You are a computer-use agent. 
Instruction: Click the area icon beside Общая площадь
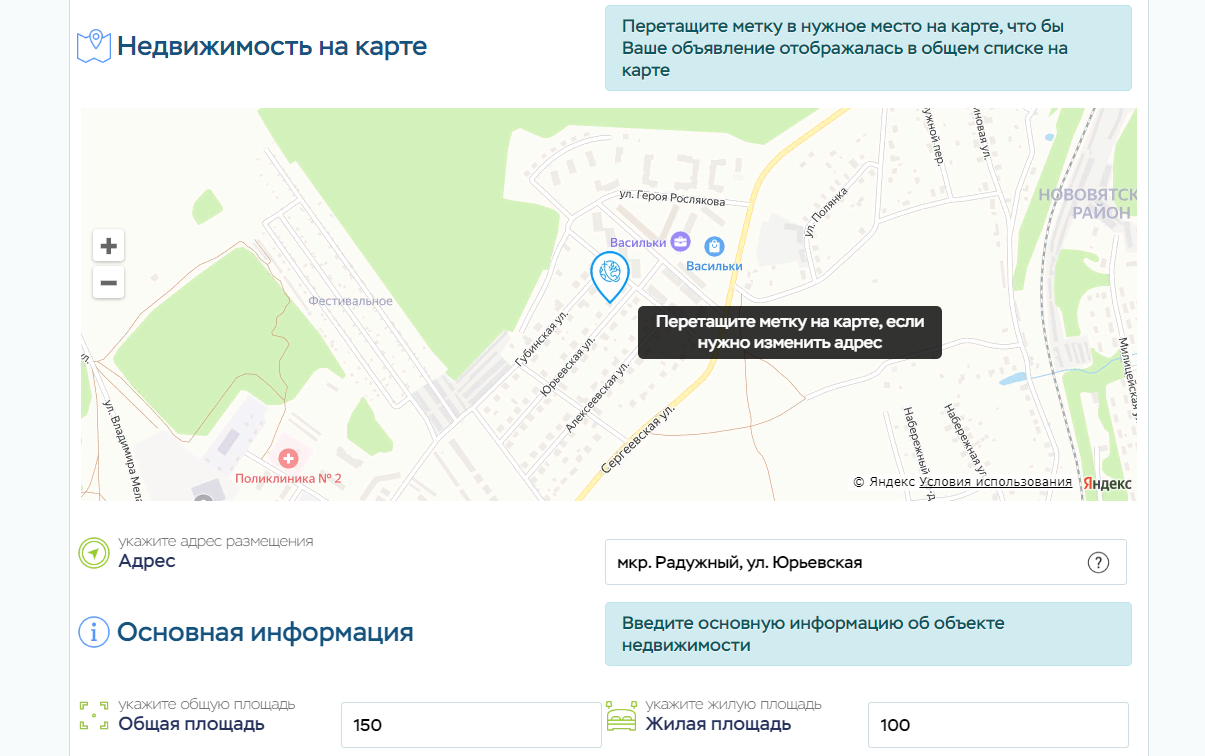[x=94, y=716]
